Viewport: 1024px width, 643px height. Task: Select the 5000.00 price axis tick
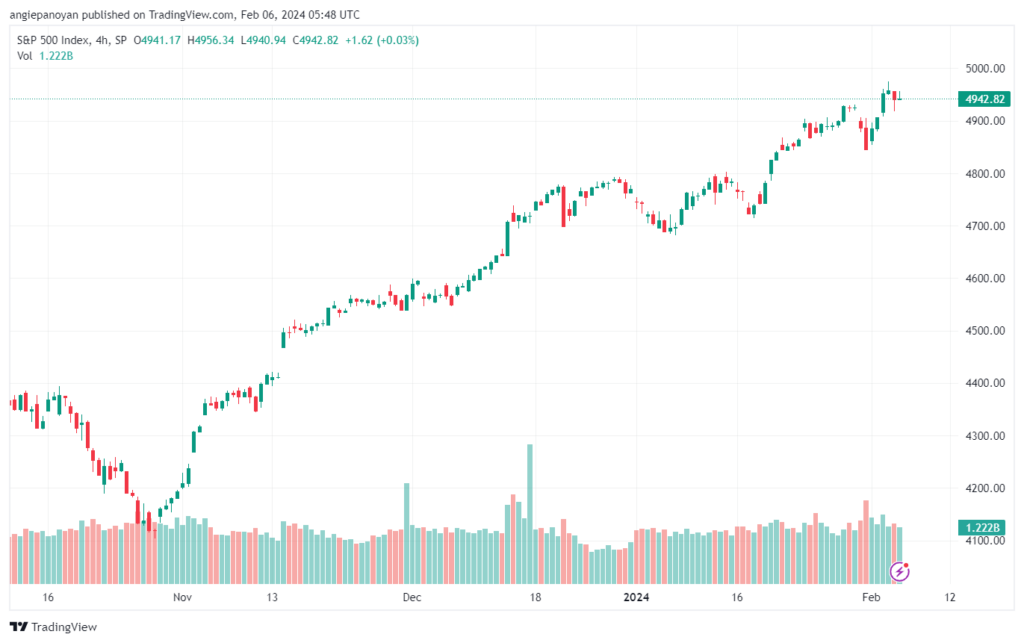(x=985, y=69)
